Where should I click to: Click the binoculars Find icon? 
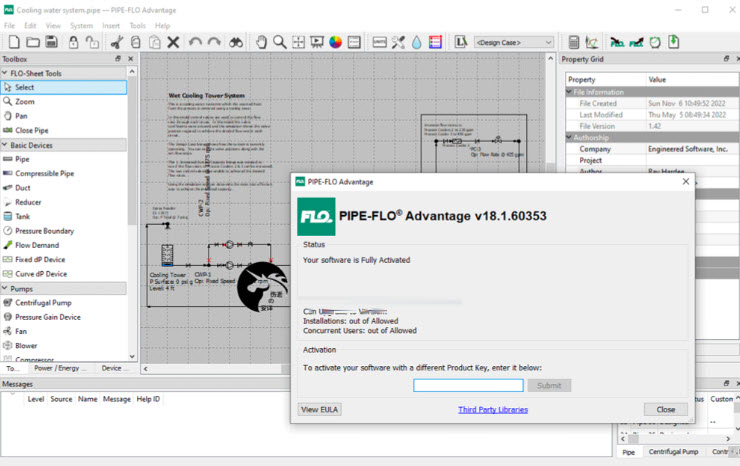[x=235, y=42]
